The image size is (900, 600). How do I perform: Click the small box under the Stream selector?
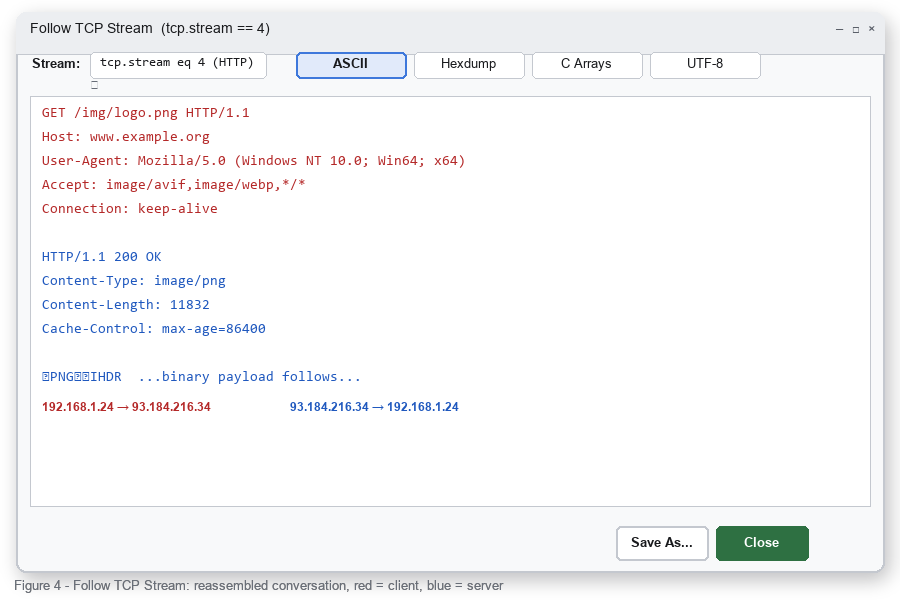(x=95, y=85)
